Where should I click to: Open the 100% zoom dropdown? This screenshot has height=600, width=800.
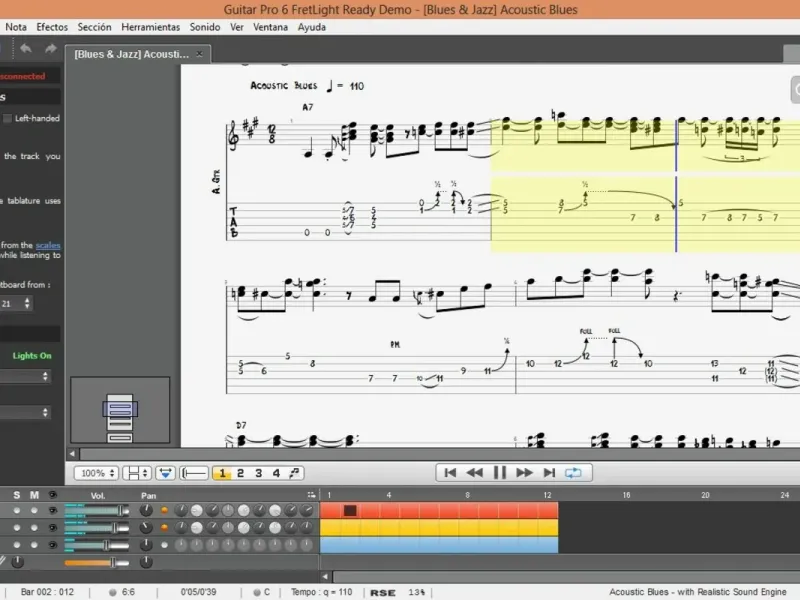[x=96, y=473]
